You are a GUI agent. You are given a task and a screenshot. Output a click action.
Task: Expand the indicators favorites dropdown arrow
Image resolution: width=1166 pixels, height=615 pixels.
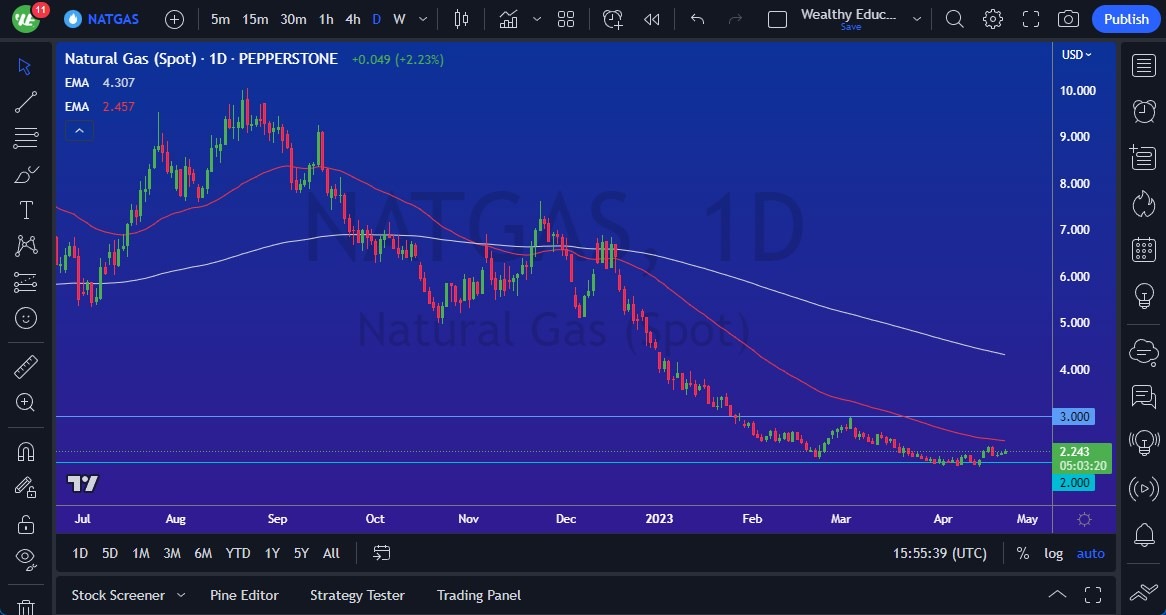pos(537,19)
